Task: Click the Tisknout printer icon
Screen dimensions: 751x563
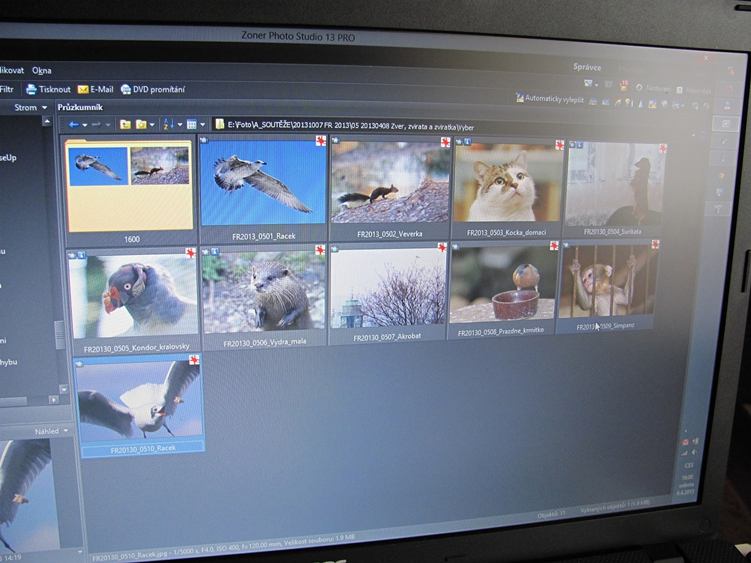Action: tap(31, 89)
